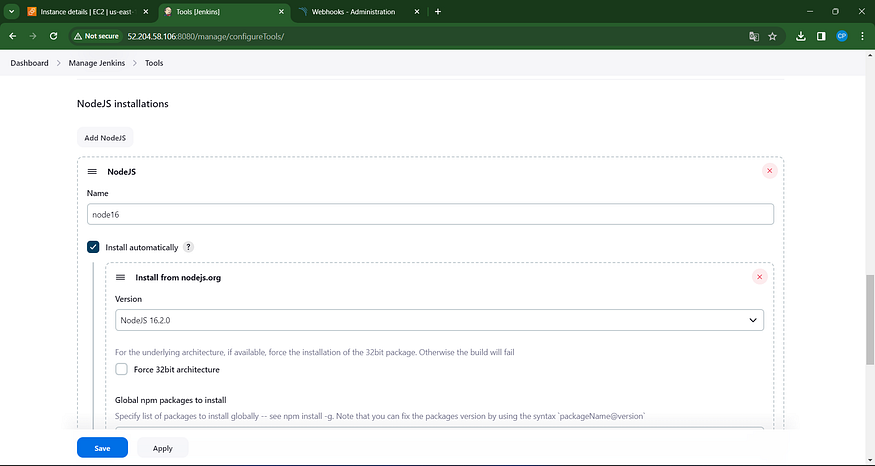The width and height of the screenshot is (875, 466).
Task: Enable Force 32bit architecture checkbox
Action: 121,369
